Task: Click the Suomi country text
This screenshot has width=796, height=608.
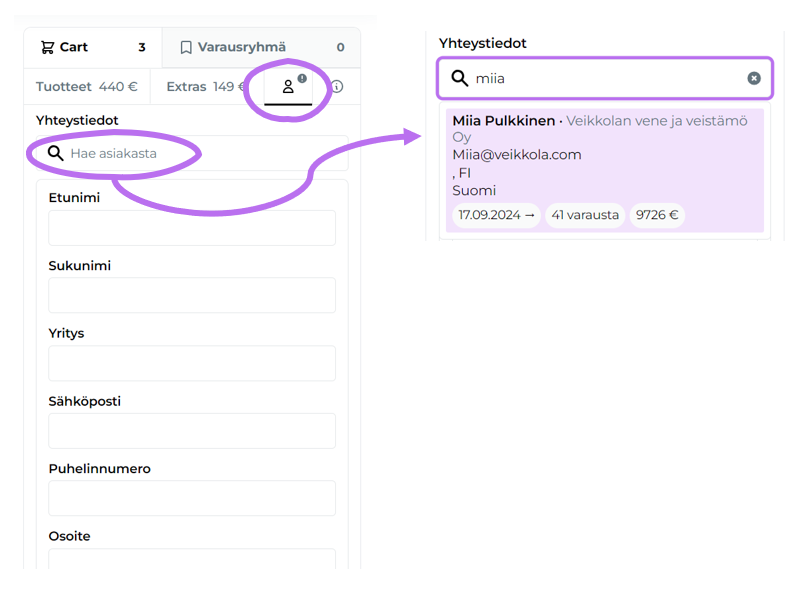Action: tap(474, 191)
